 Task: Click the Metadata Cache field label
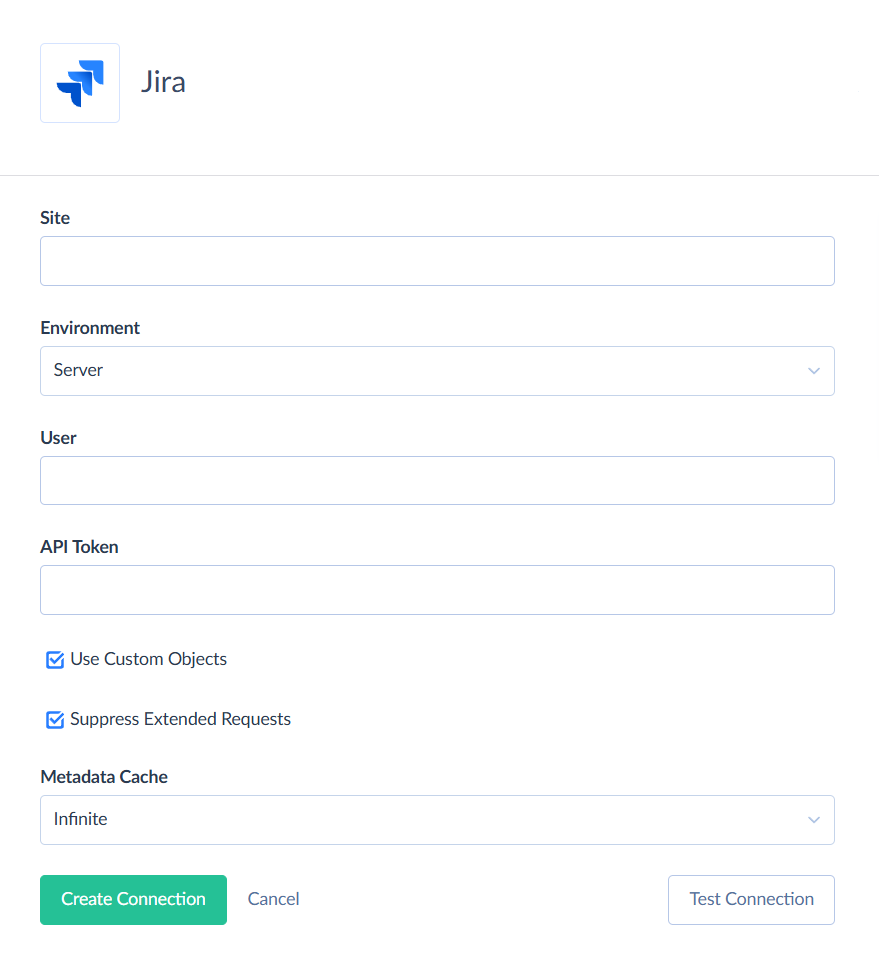click(x=104, y=777)
